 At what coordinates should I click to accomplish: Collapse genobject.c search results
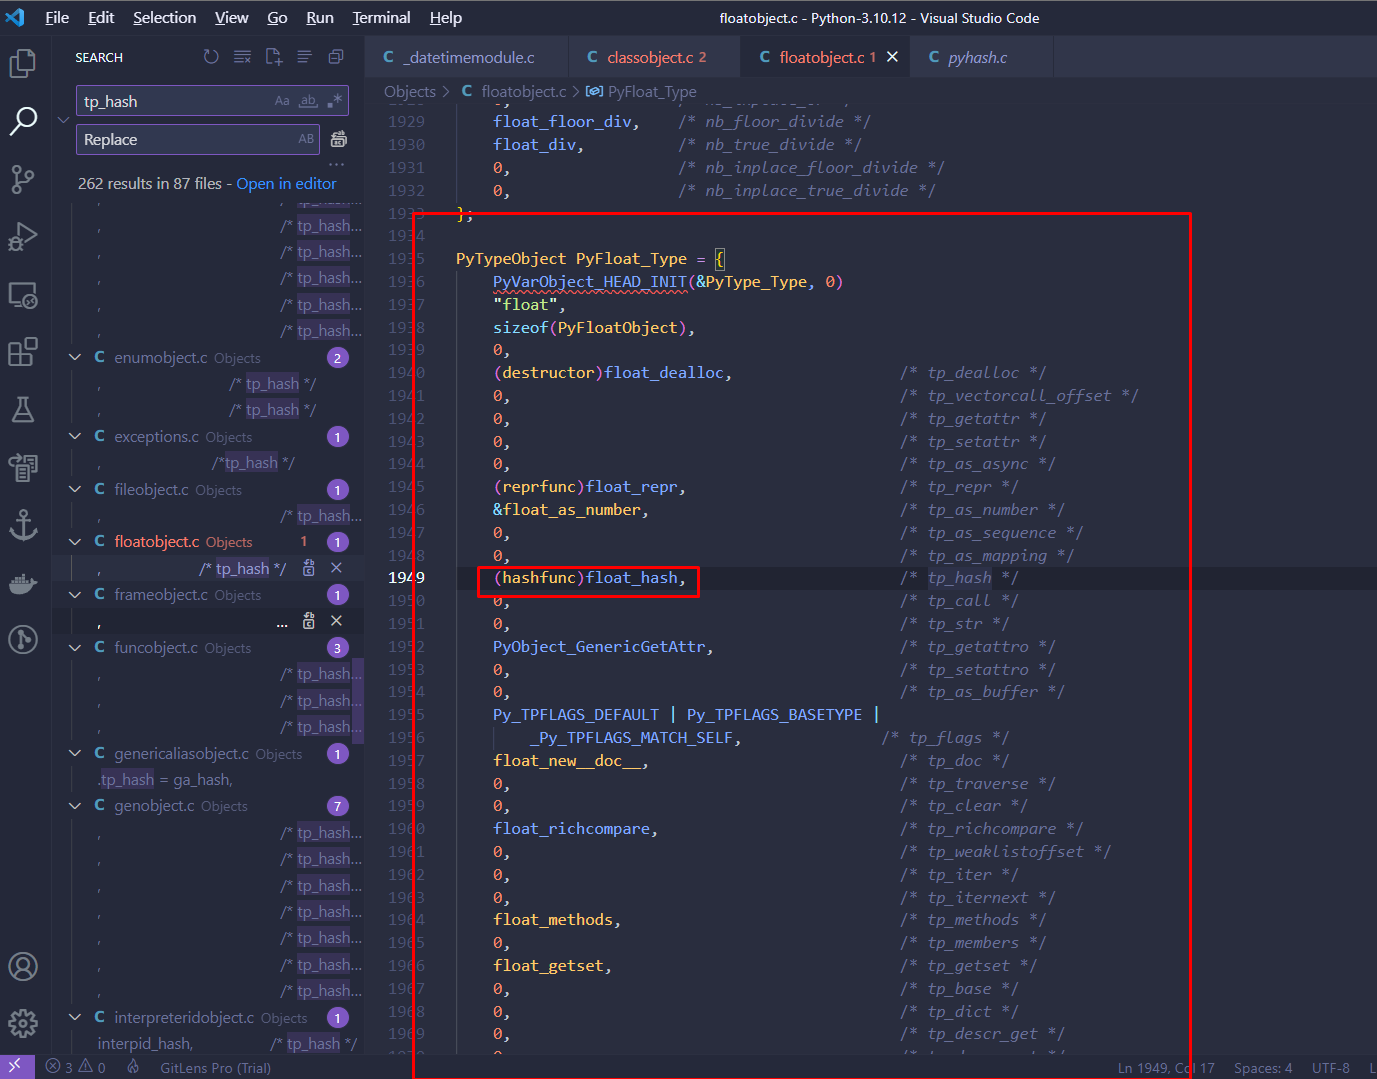tap(75, 805)
